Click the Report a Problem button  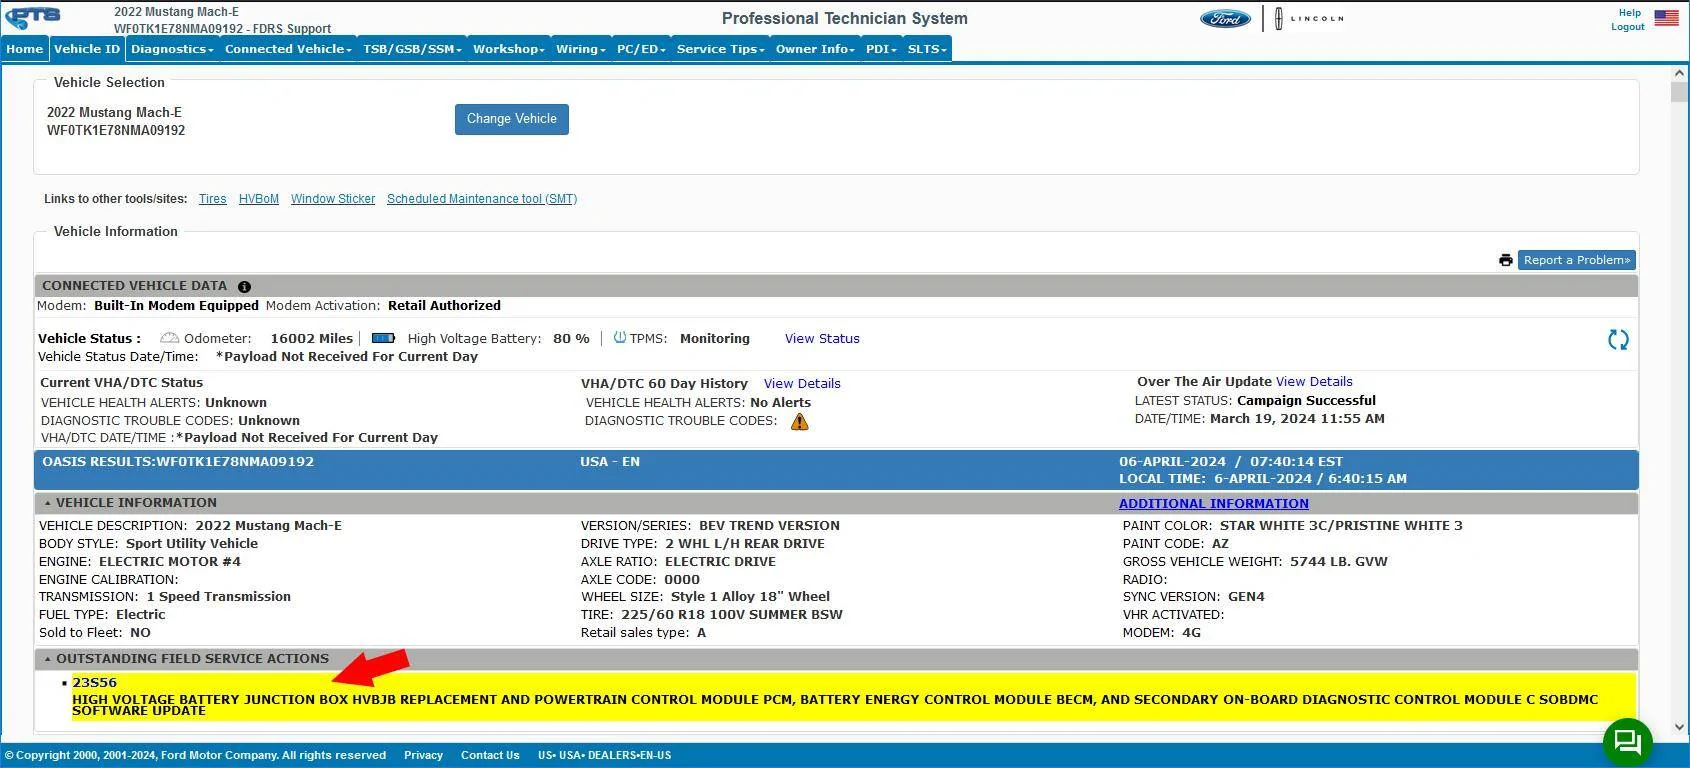1577,260
